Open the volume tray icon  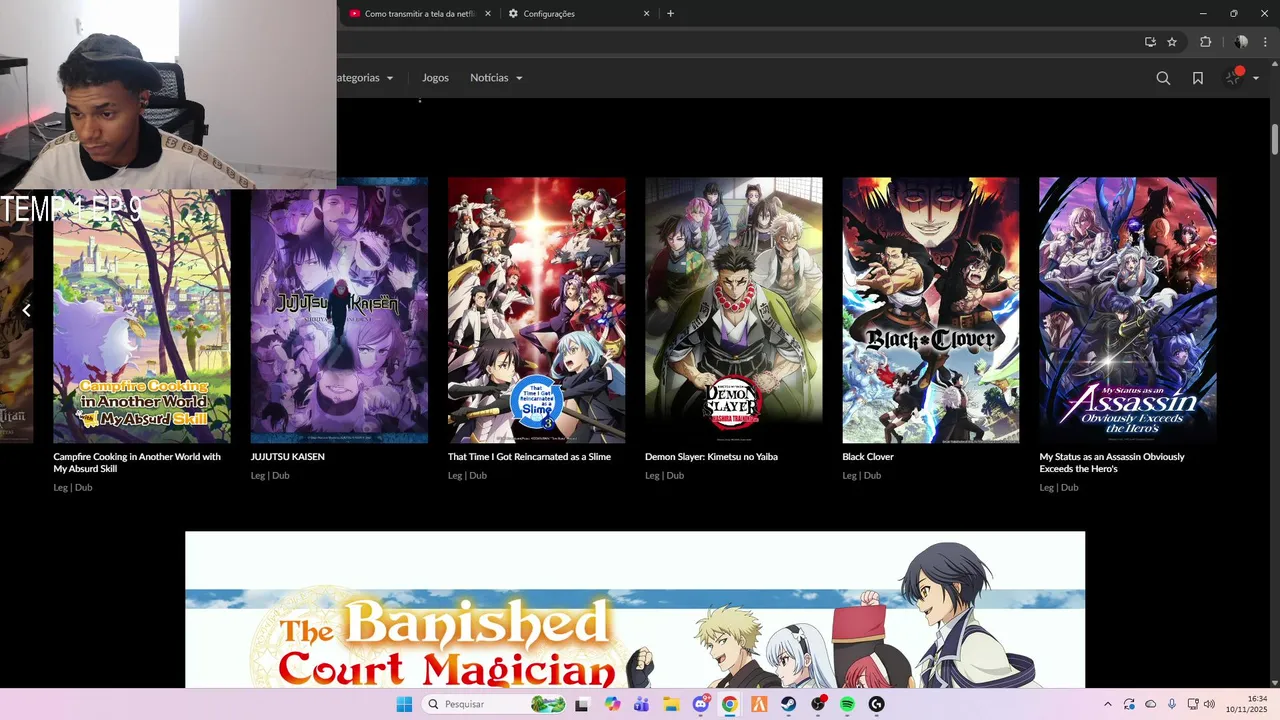[1209, 704]
